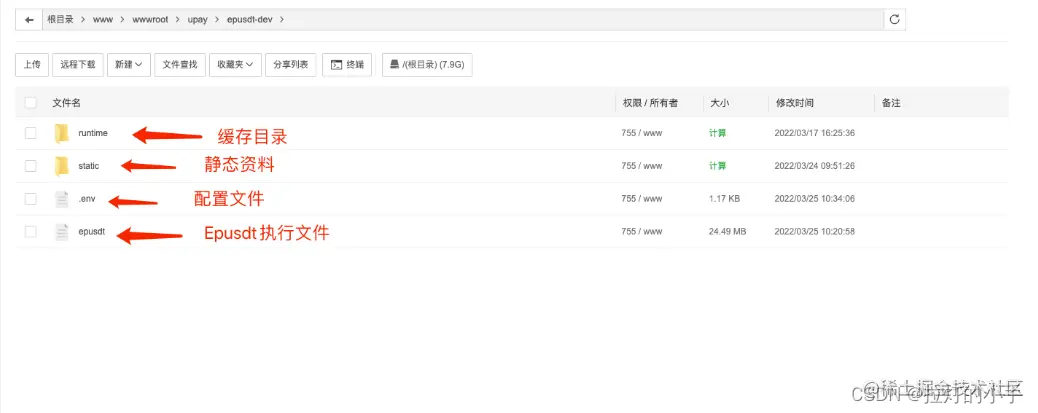Toggle the select-all checkbox in header
This screenshot has height=413, width=1038.
pos(30,103)
